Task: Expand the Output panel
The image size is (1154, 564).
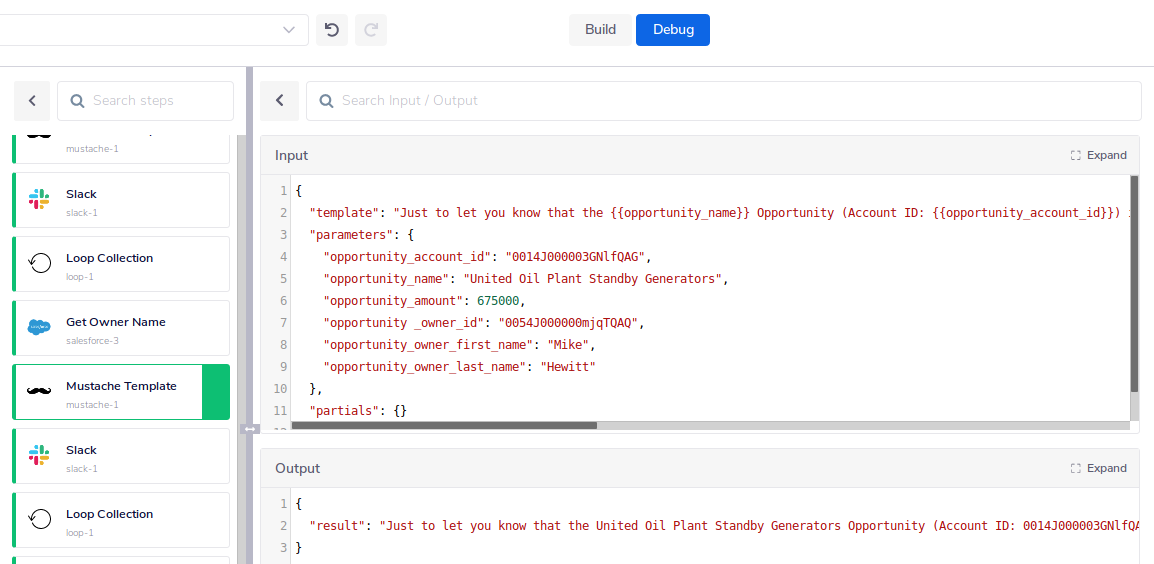Action: (x=1098, y=468)
